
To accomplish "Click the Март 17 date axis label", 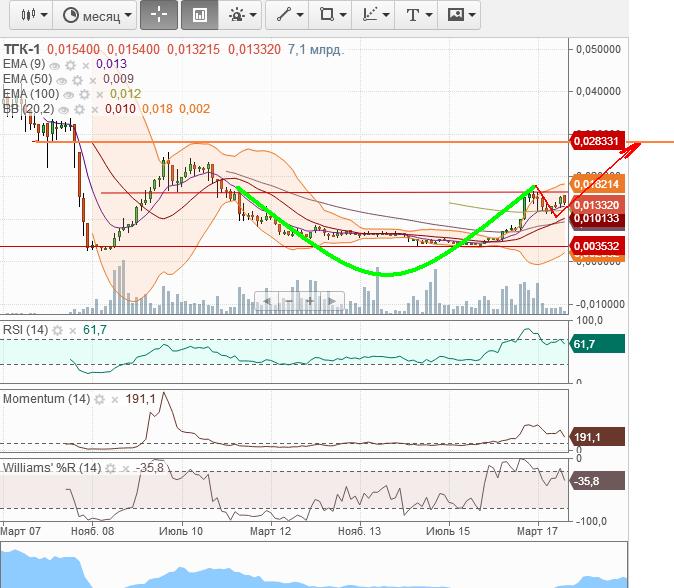I will point(537,531).
